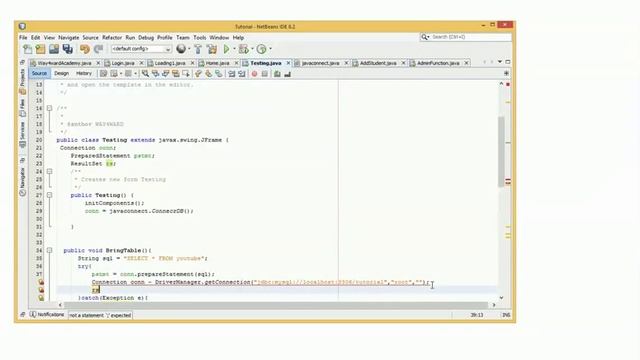Click the New File toolbar icon
The height and width of the screenshot is (360, 640).
pos(28,49)
